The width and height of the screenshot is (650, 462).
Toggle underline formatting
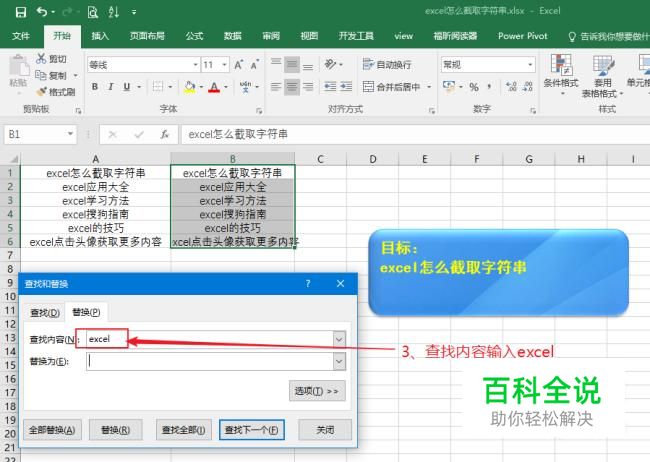[127, 87]
